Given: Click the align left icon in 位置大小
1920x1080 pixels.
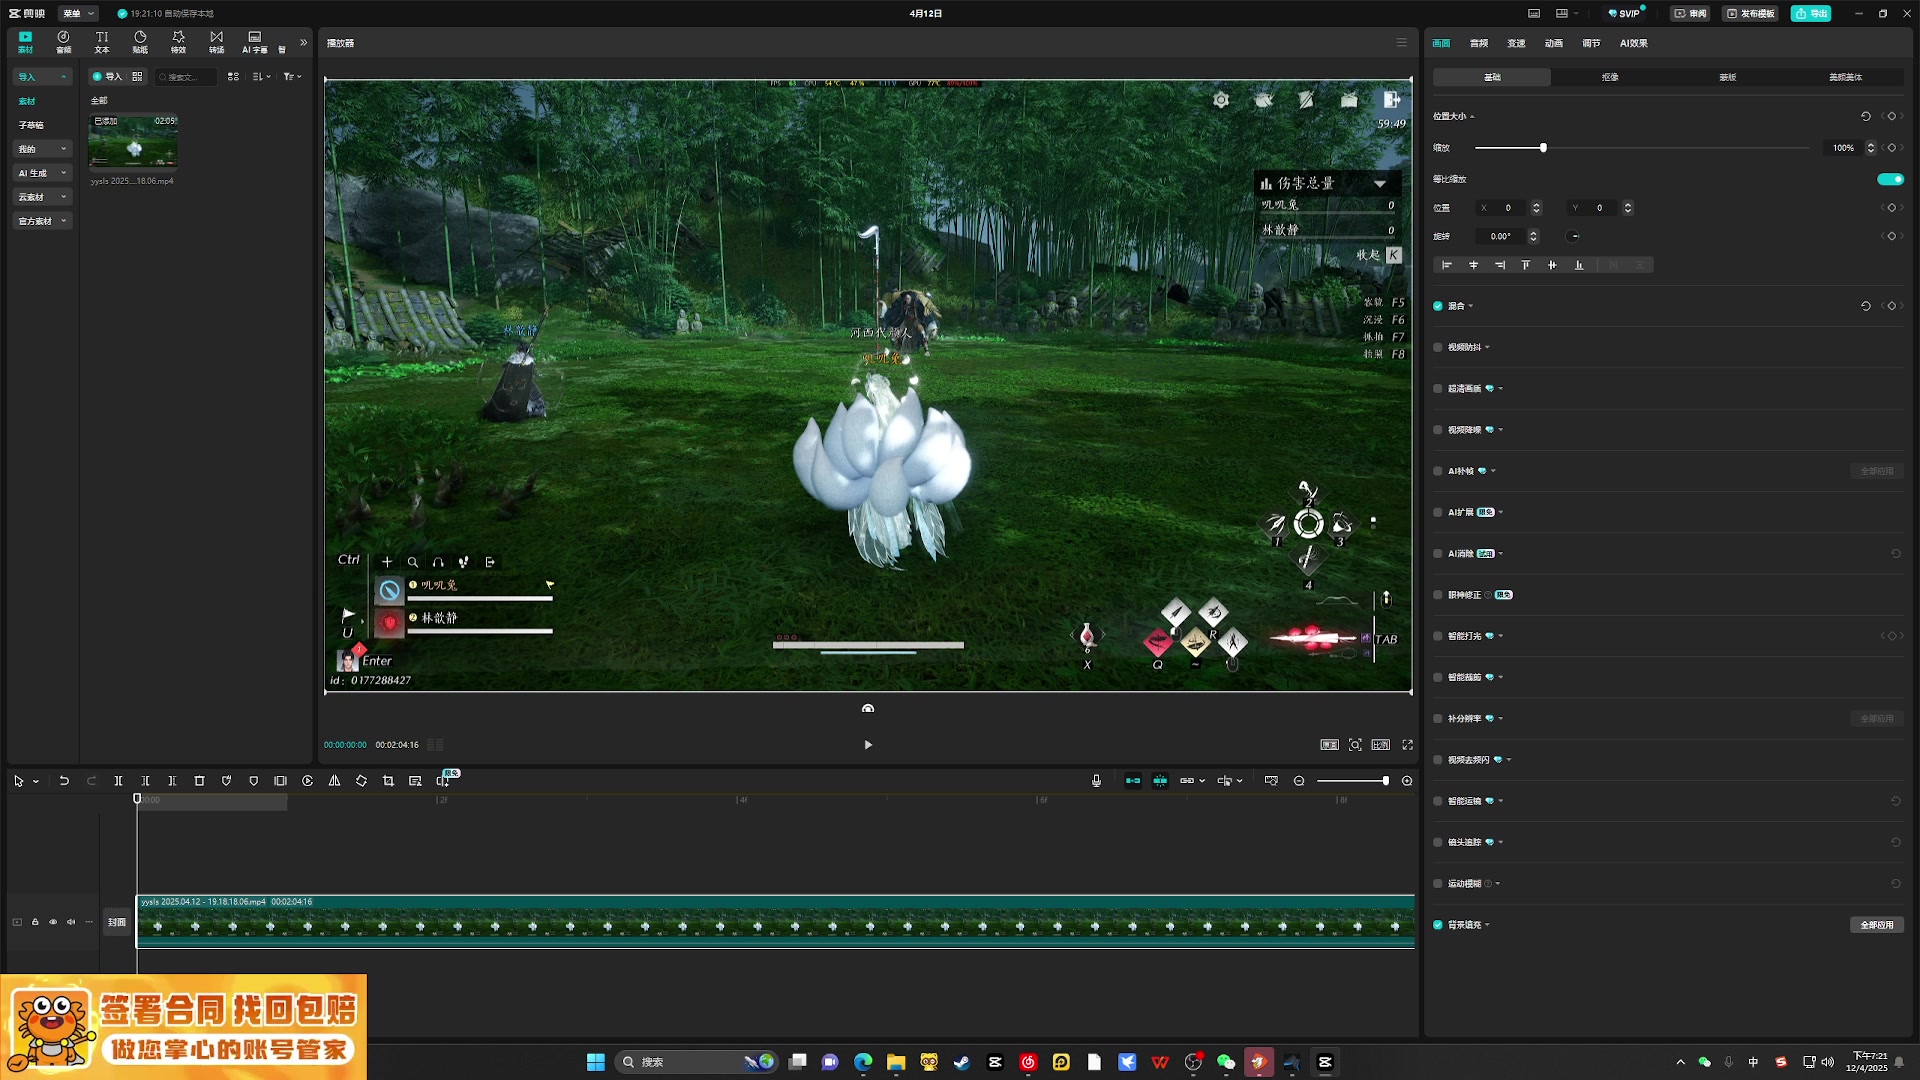Looking at the screenshot, I should pos(1446,265).
